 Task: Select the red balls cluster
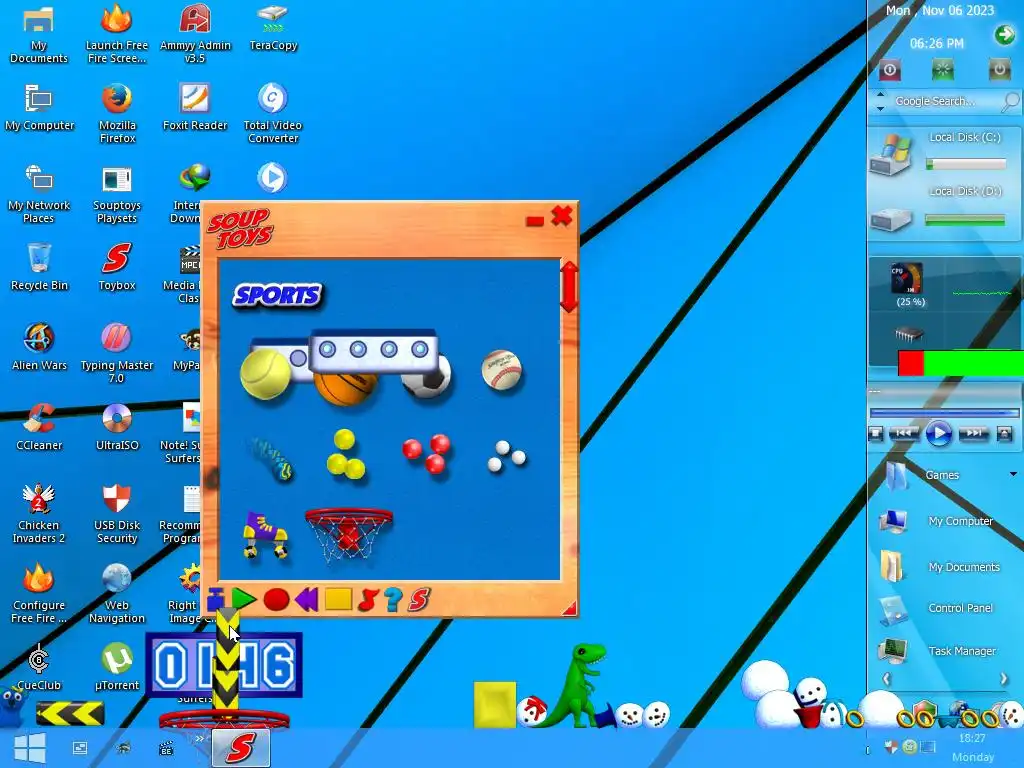[426, 453]
